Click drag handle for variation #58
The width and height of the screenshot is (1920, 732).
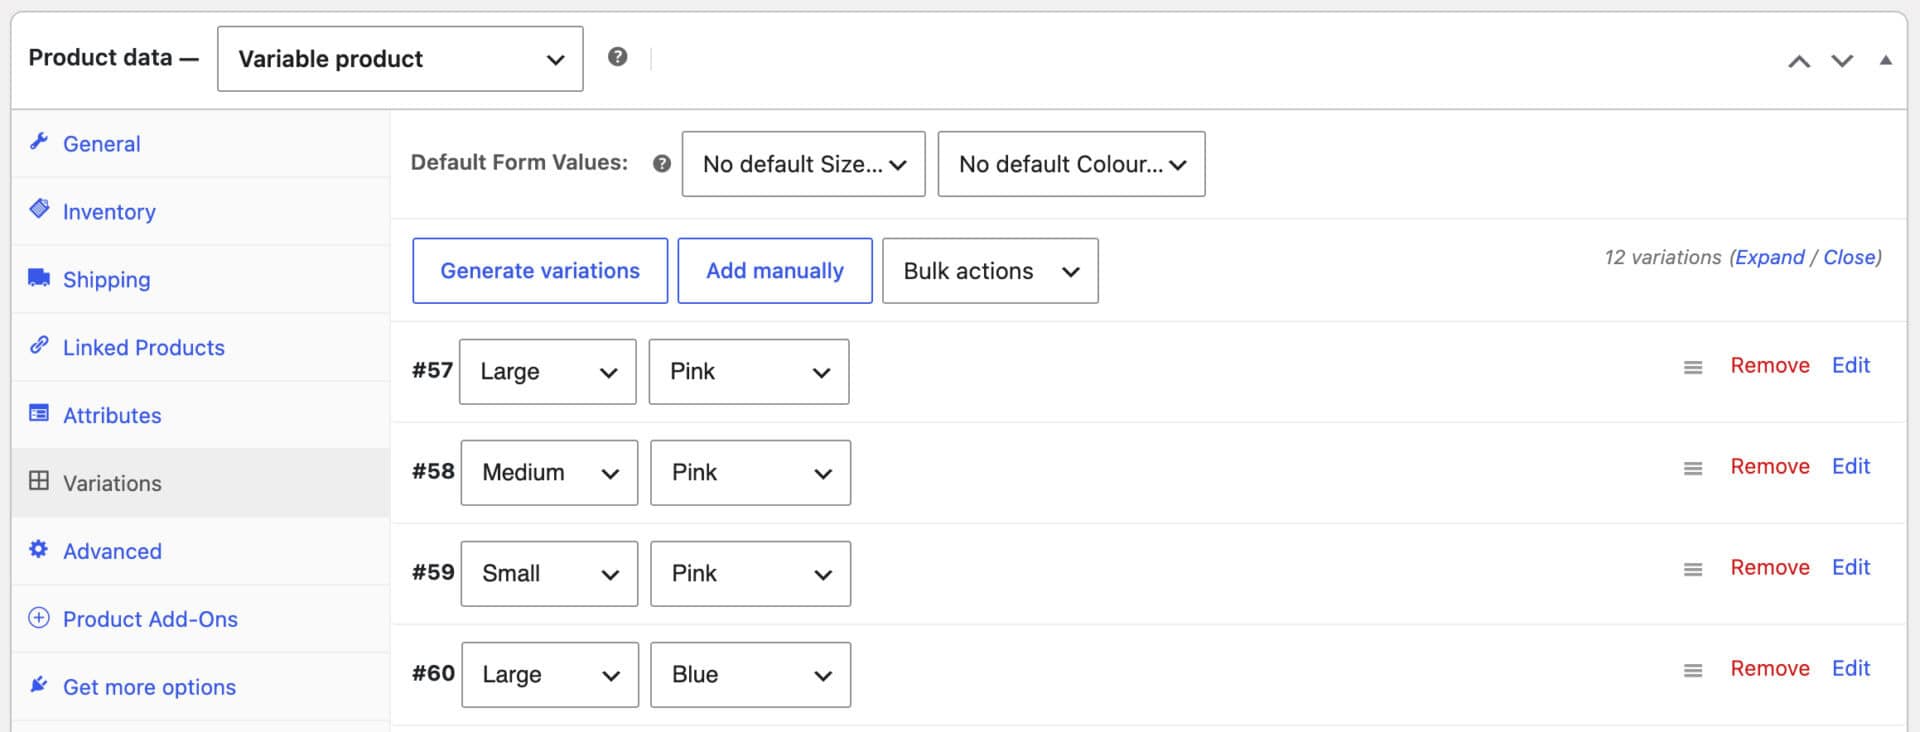[1693, 469]
